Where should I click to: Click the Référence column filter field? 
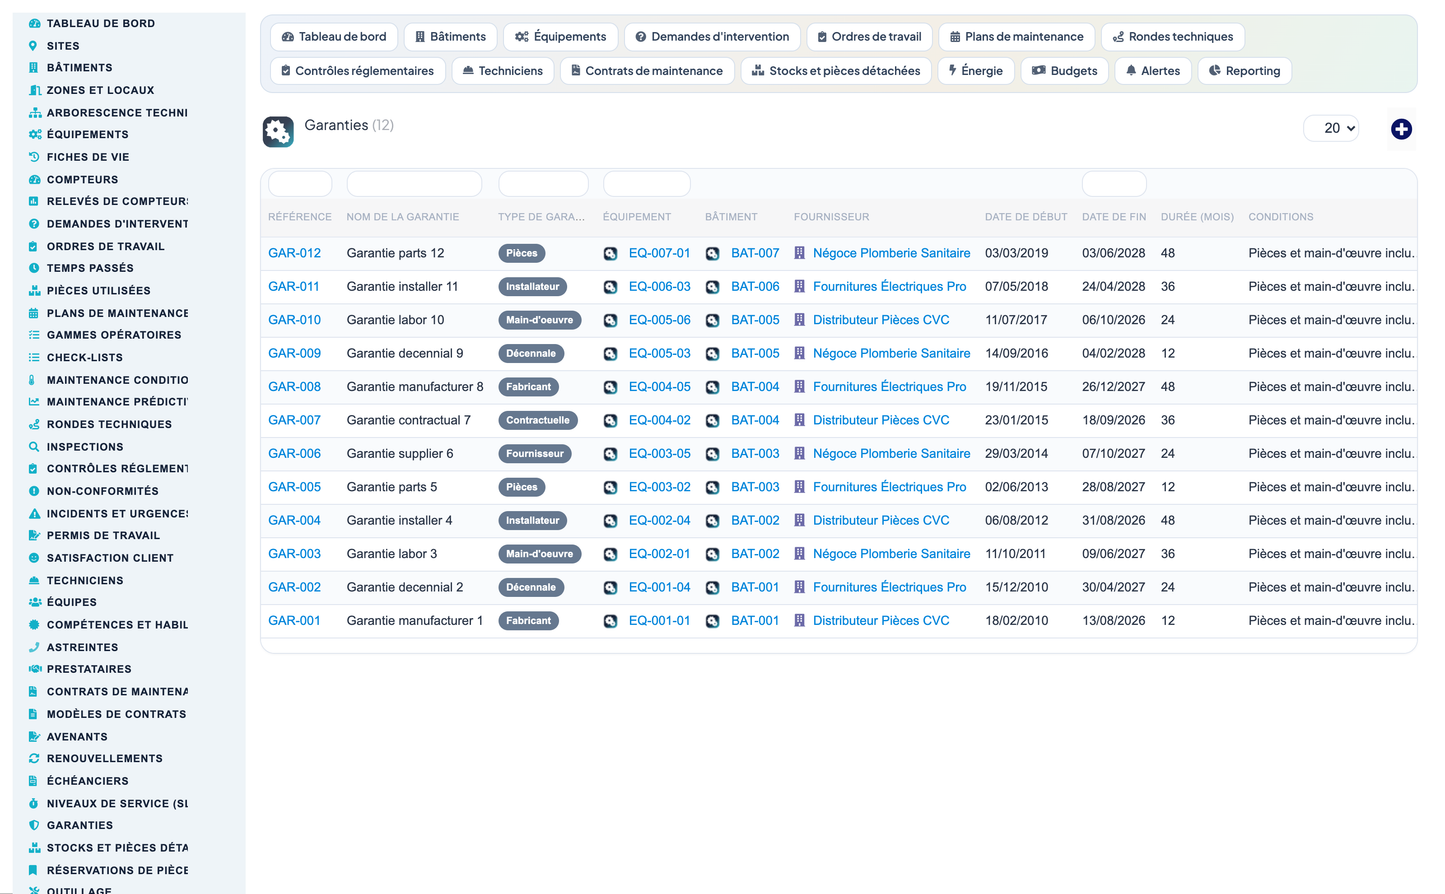coord(300,184)
